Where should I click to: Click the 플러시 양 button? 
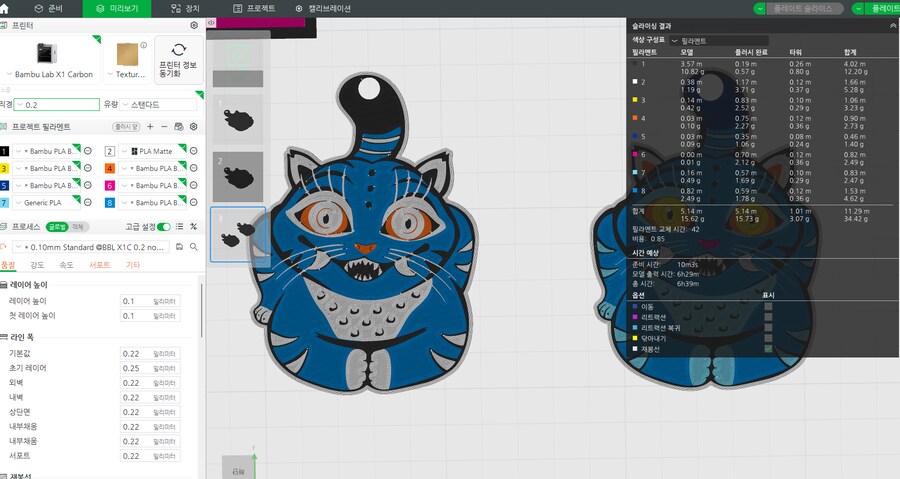[x=126, y=127]
